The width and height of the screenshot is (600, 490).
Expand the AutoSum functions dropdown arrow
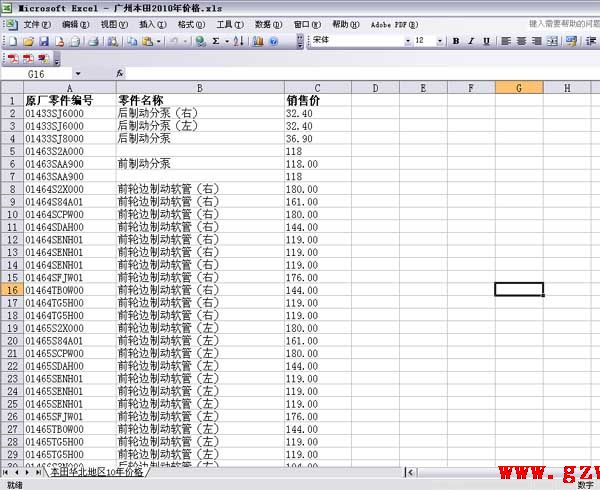pos(227,41)
